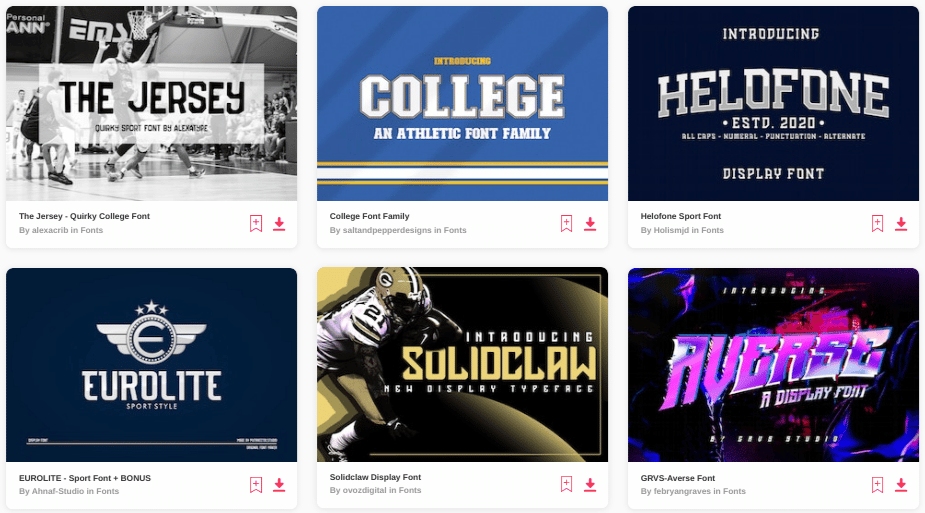Bookmark the GRVS-Averse Font
Viewport: 925px width, 513px height.
tap(877, 485)
